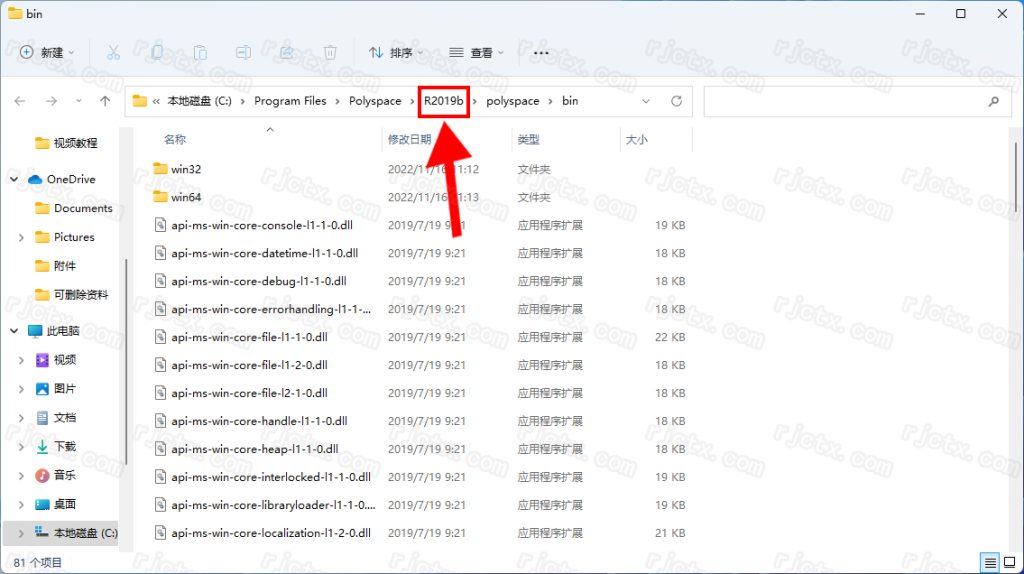Sort files by 修改日期 column header

tap(410, 140)
